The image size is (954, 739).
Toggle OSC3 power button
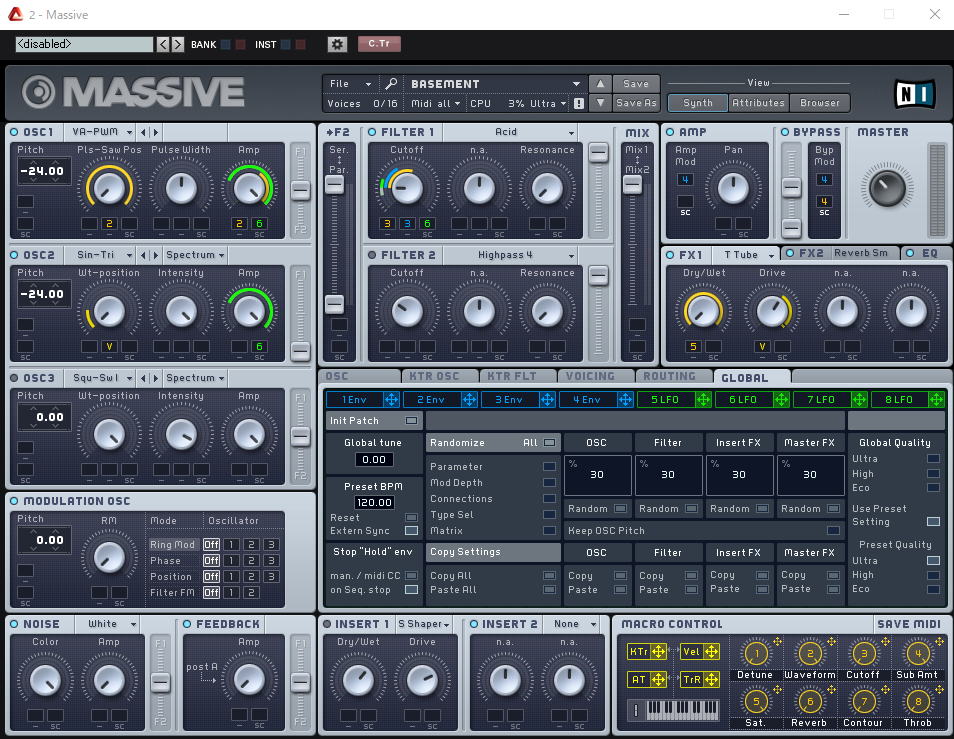[x=15, y=378]
